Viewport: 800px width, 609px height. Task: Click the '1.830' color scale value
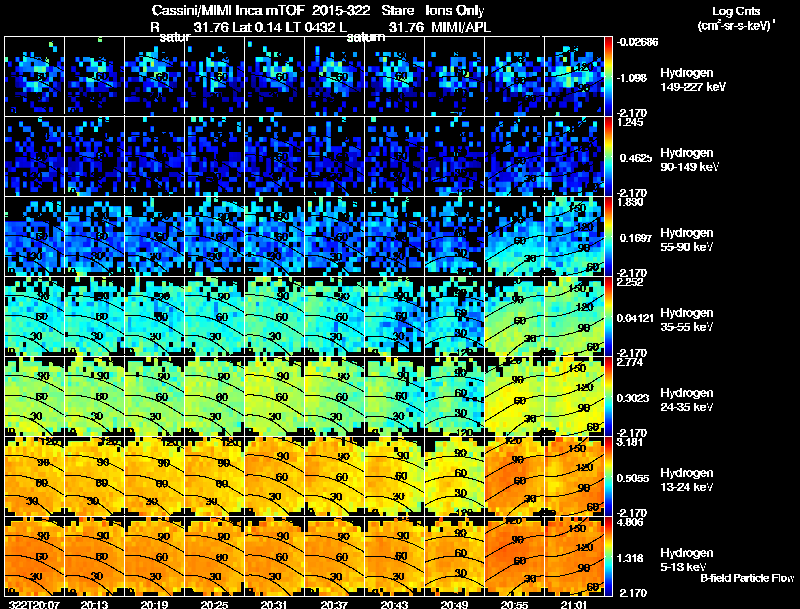click(631, 202)
